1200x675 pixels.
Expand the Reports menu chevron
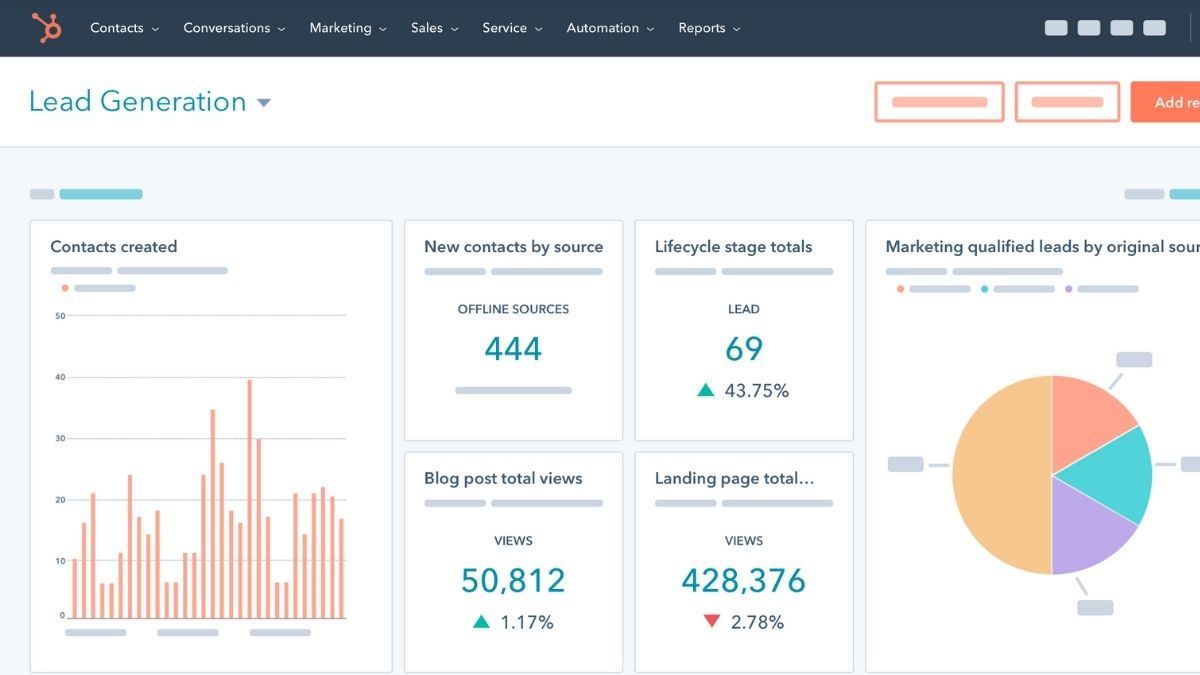point(737,29)
